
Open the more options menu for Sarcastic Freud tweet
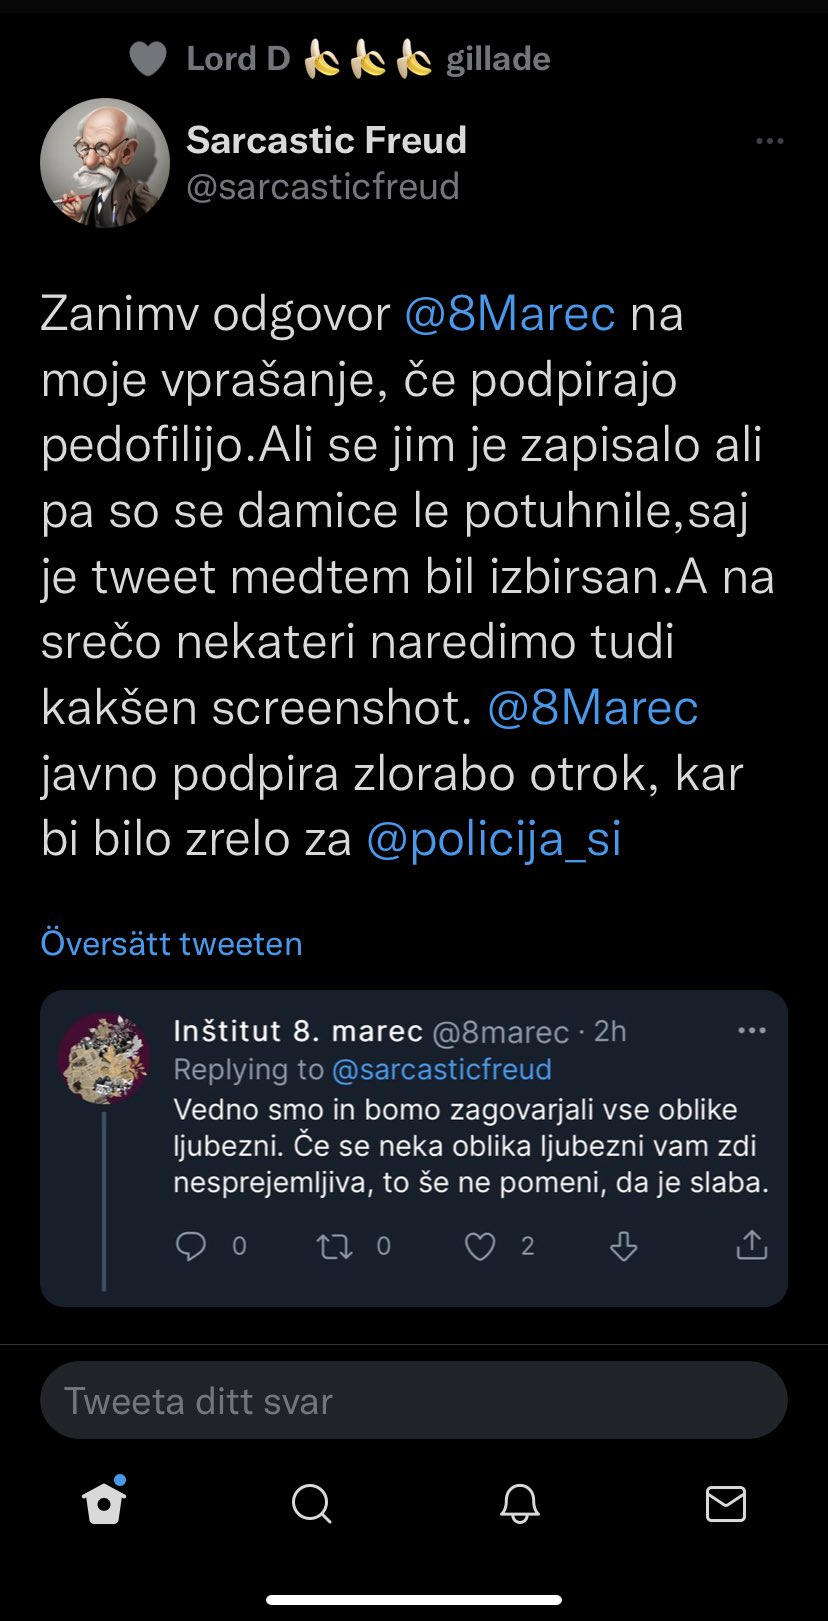pyautogui.click(x=769, y=141)
